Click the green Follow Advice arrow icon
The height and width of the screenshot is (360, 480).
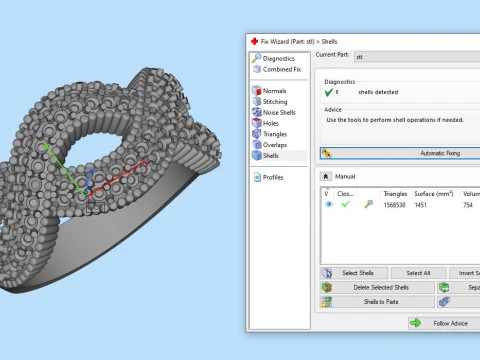pos(416,323)
